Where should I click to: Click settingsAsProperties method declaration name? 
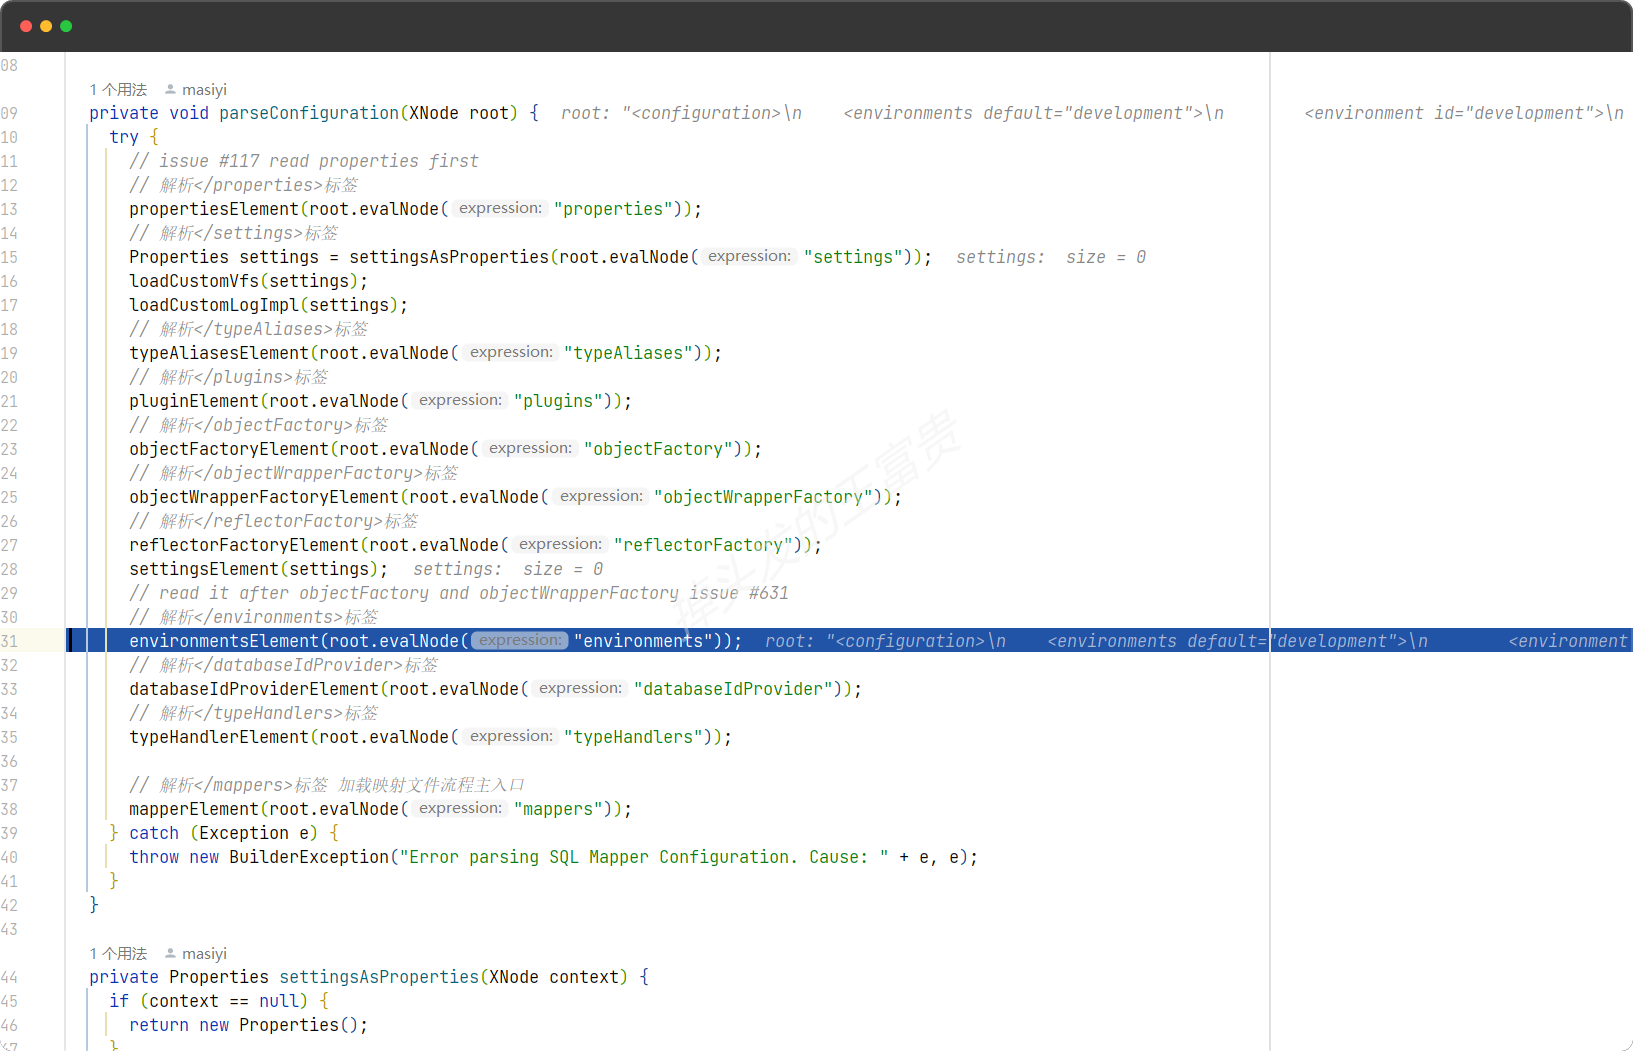[x=379, y=977]
